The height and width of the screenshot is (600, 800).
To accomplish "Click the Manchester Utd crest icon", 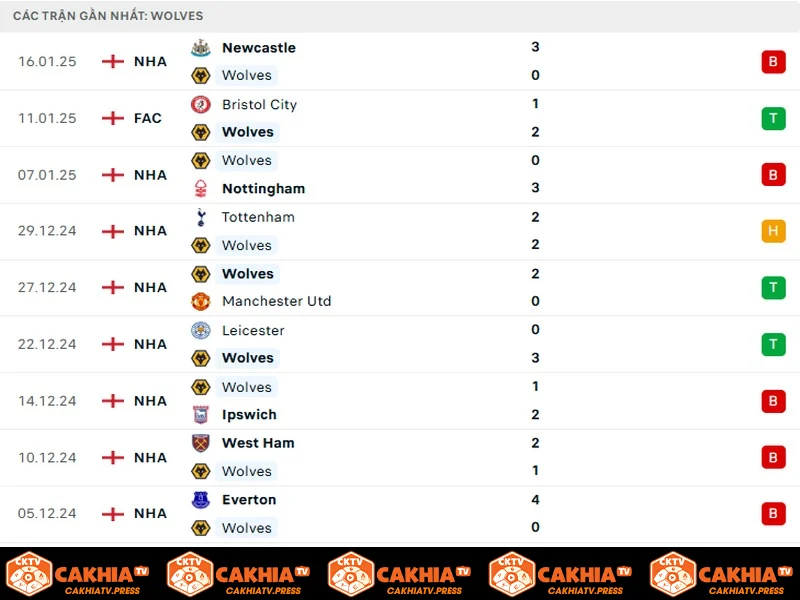I will [201, 302].
